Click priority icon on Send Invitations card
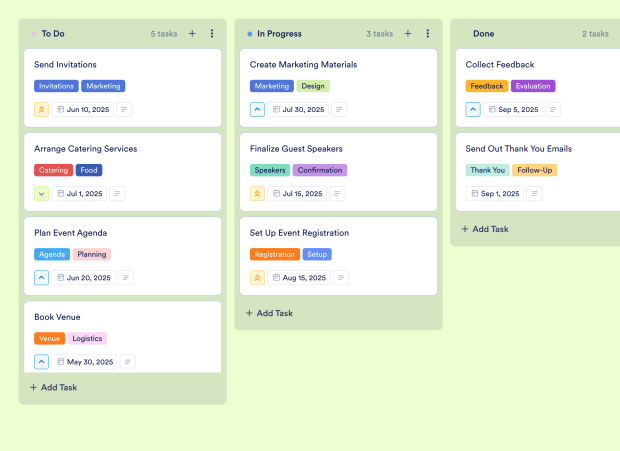The width and height of the screenshot is (620, 451). pos(42,110)
